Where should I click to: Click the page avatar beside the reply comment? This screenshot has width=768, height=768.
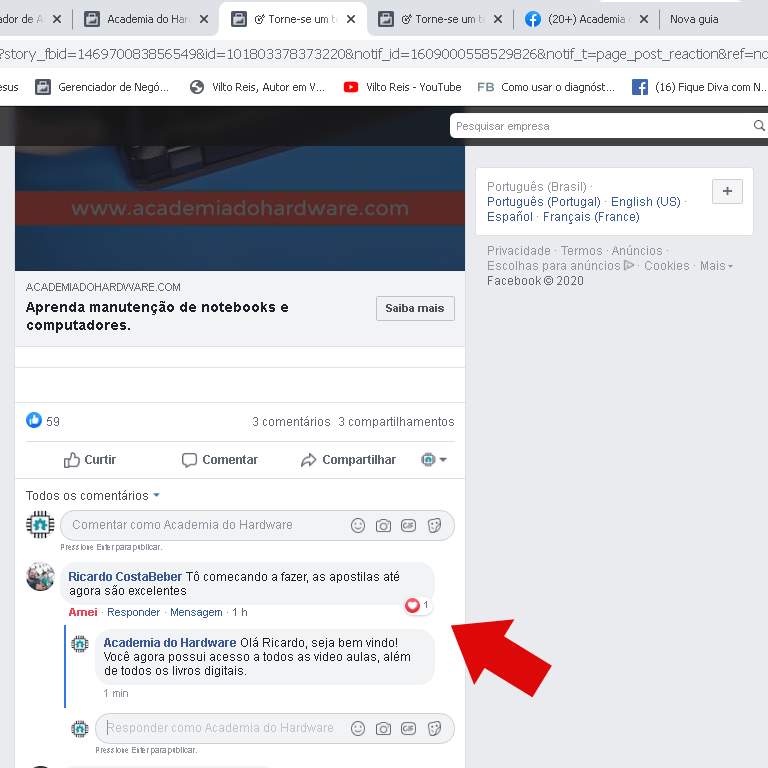pyautogui.click(x=80, y=644)
